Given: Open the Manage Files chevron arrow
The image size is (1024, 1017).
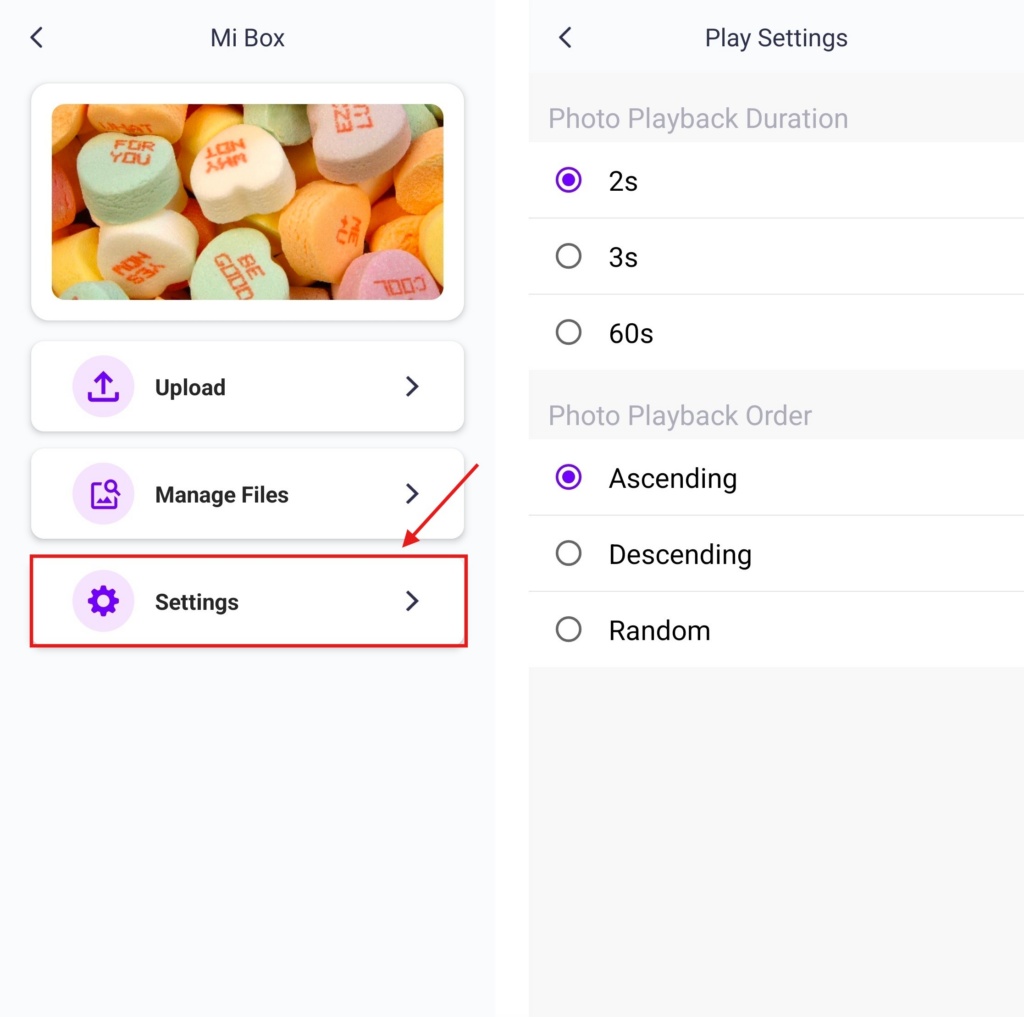Looking at the screenshot, I should point(411,494).
